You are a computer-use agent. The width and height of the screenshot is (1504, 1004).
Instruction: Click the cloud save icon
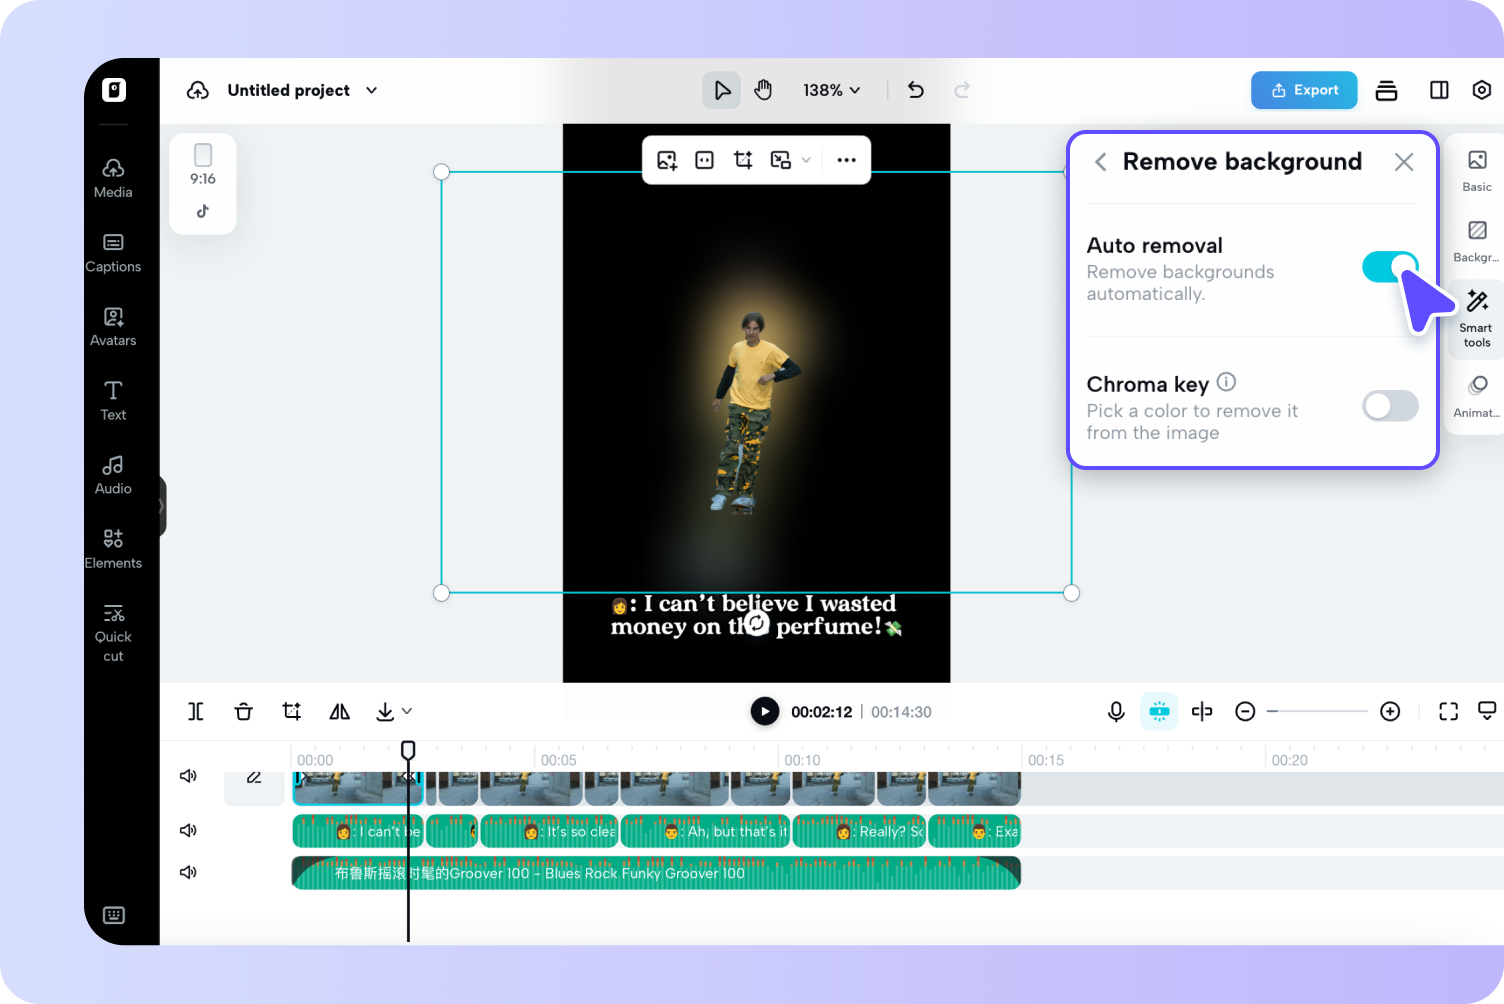pyautogui.click(x=198, y=90)
